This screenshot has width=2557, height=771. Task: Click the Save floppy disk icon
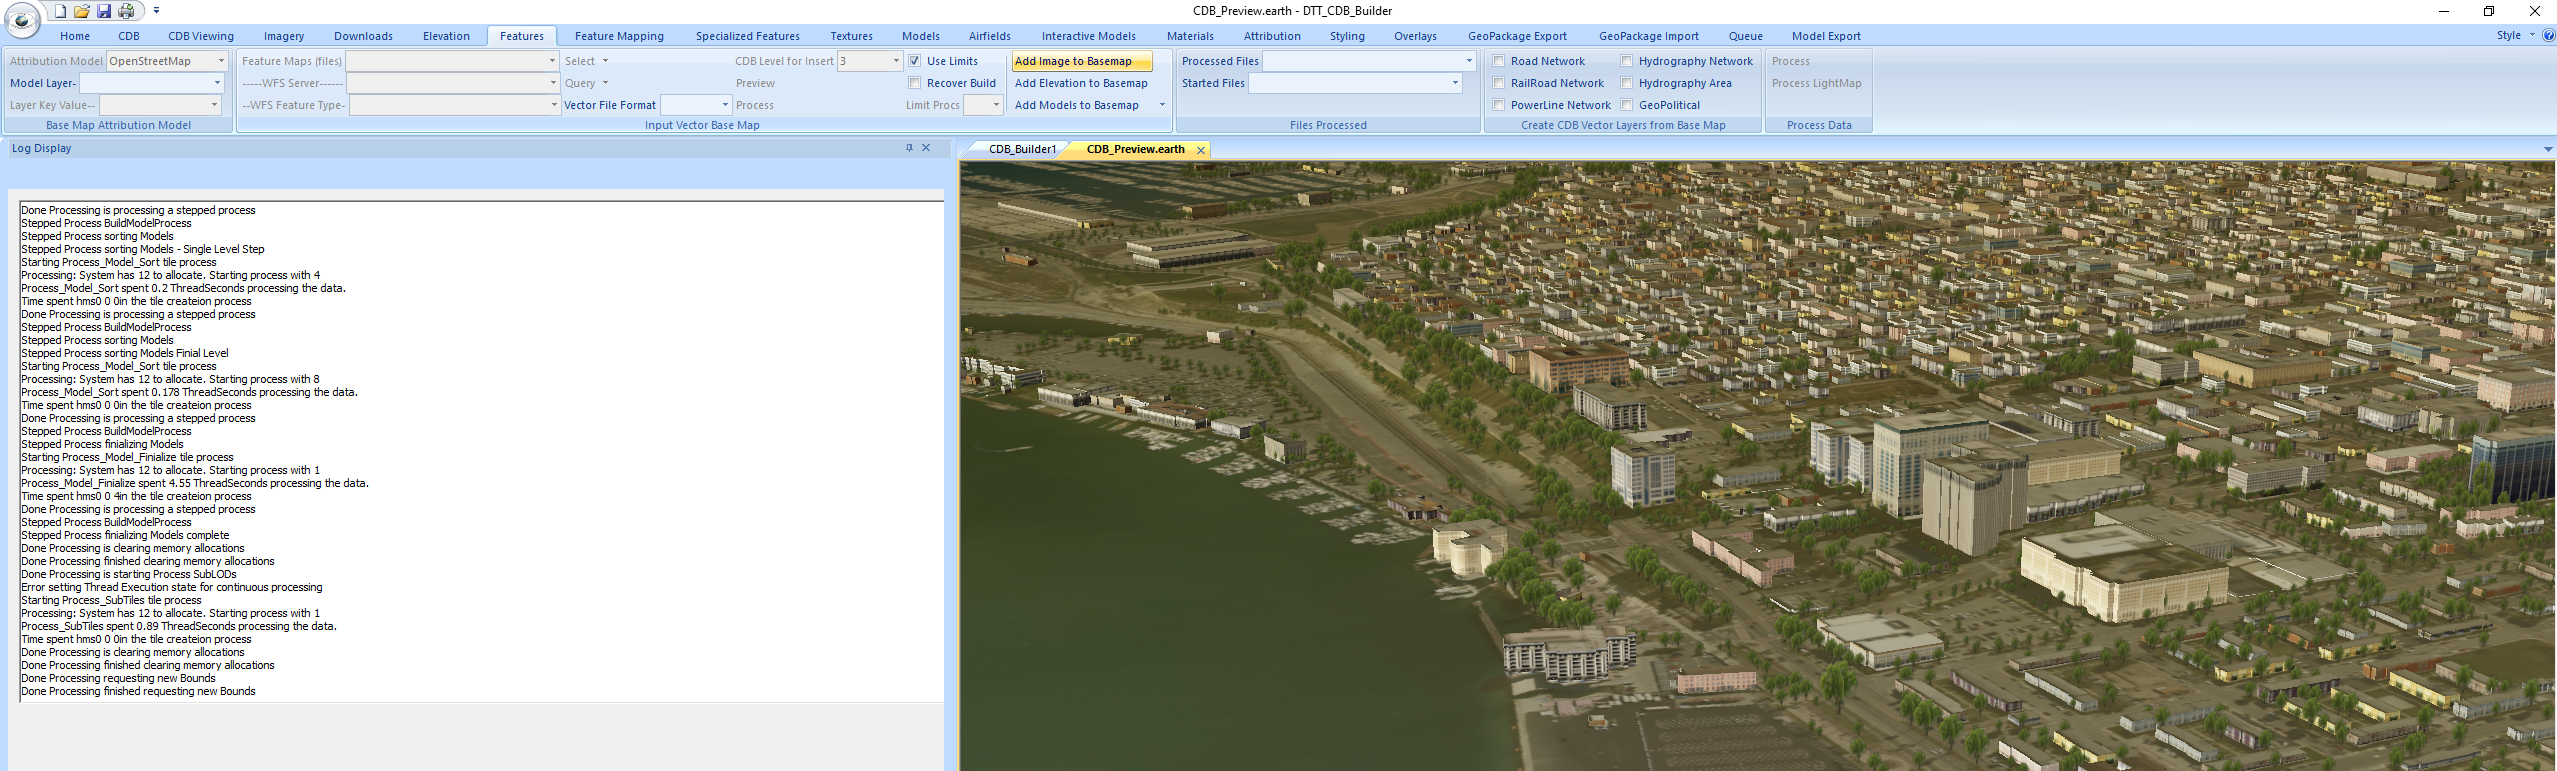104,11
